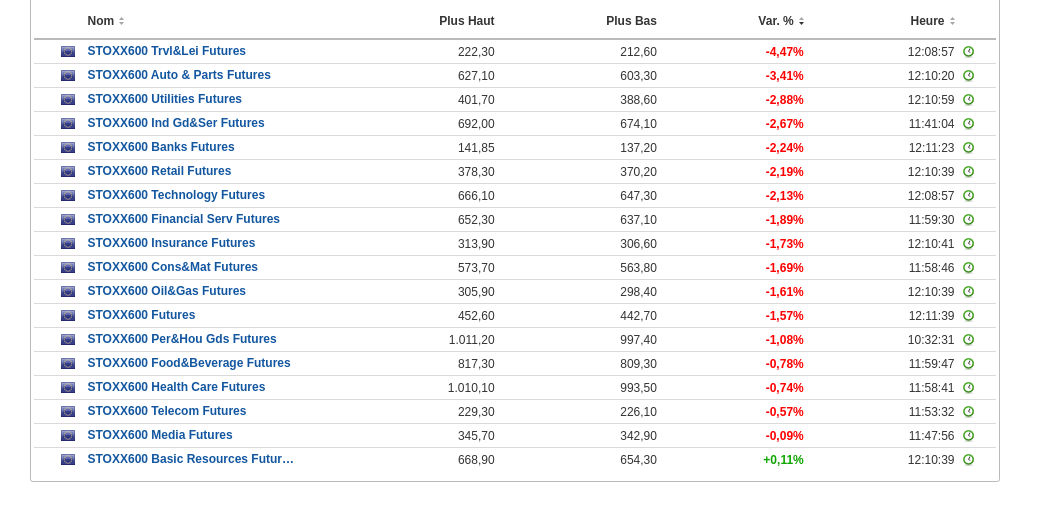Click the clock icon for Oil&Gas Futures
This screenshot has width=1048, height=507.
pyautogui.click(x=968, y=292)
